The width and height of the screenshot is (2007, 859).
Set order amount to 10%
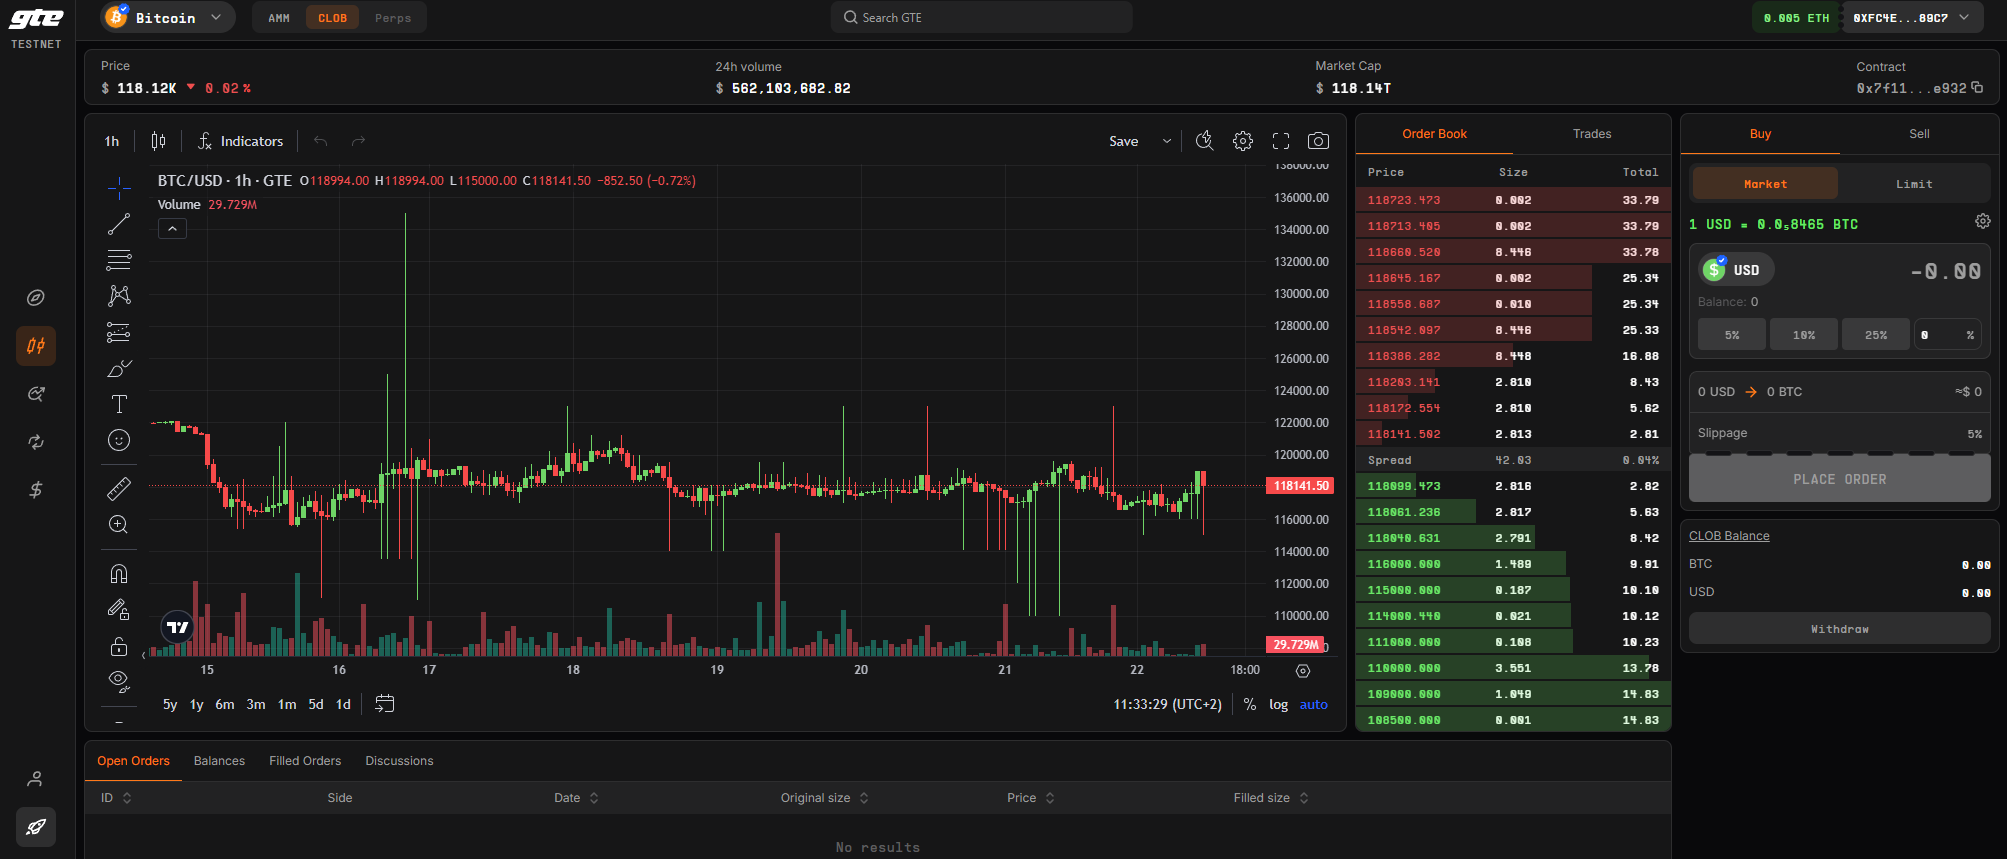(x=1804, y=335)
